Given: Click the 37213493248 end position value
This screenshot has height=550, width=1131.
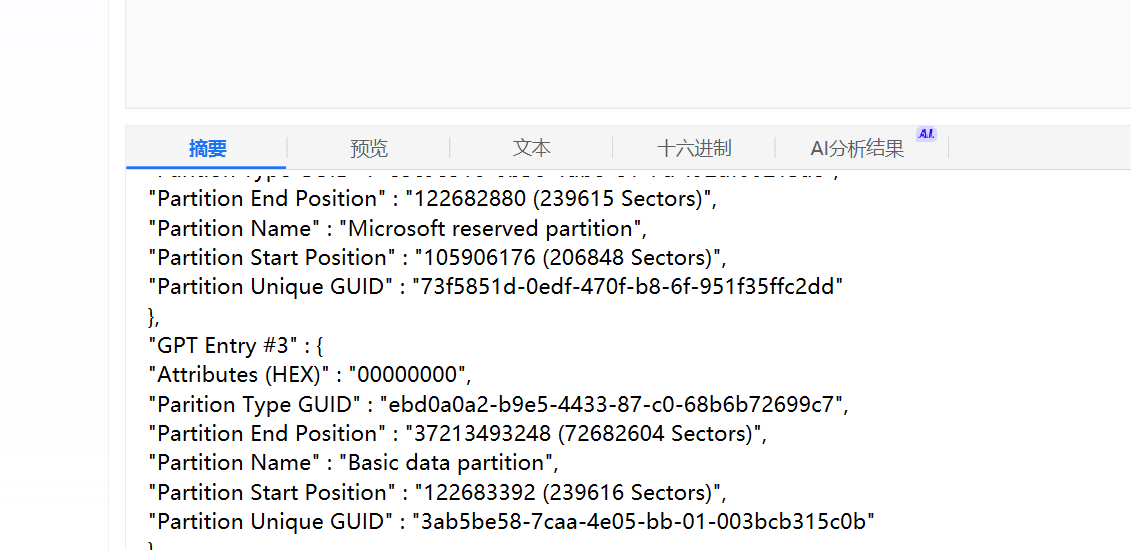Looking at the screenshot, I should tap(580, 433).
